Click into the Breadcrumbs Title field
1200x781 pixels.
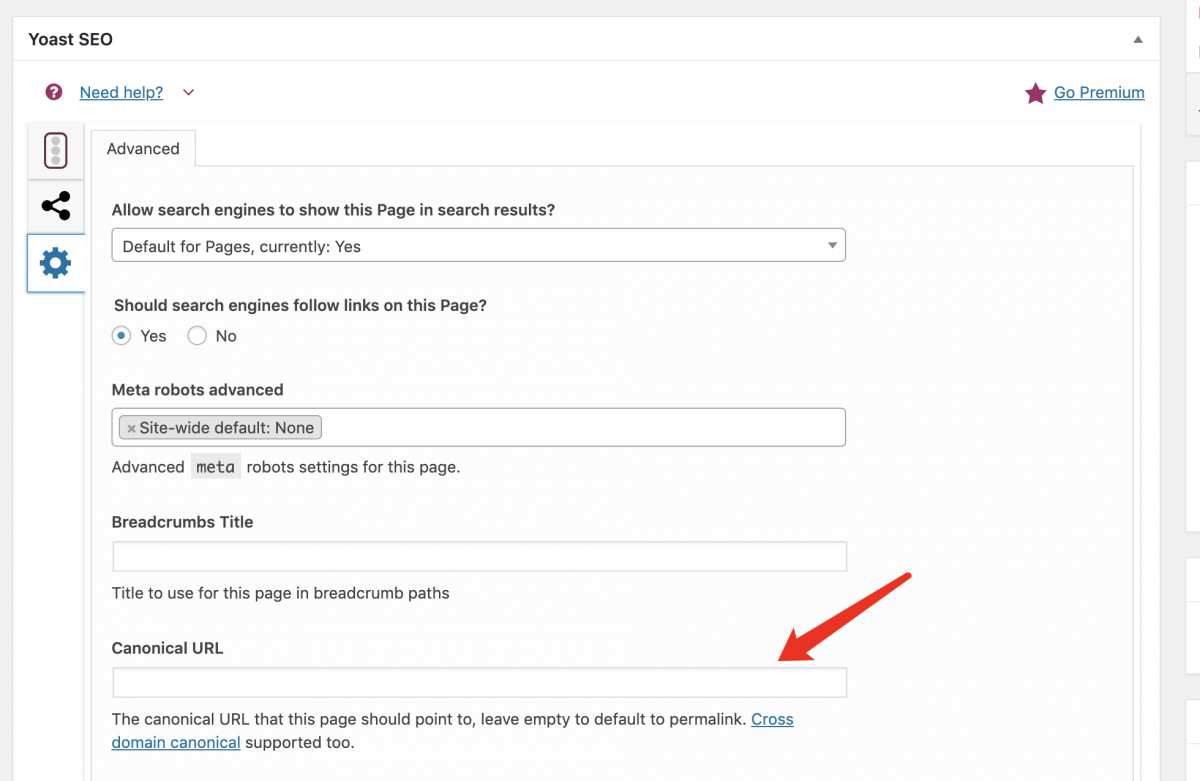pyautogui.click(x=479, y=556)
